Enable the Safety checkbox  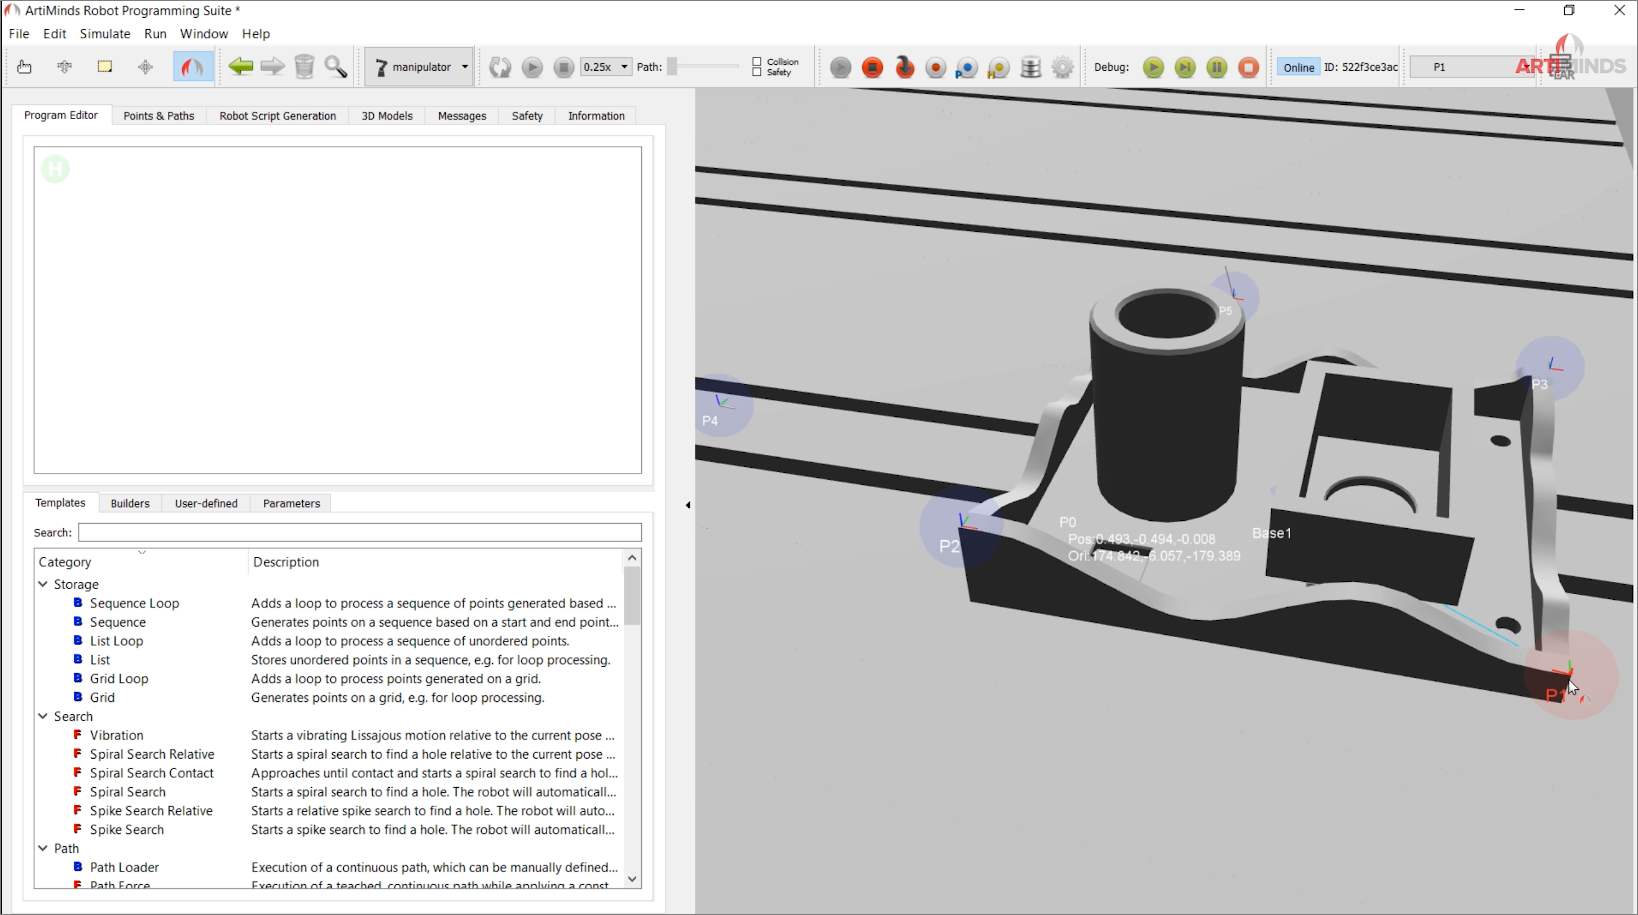[x=757, y=72]
